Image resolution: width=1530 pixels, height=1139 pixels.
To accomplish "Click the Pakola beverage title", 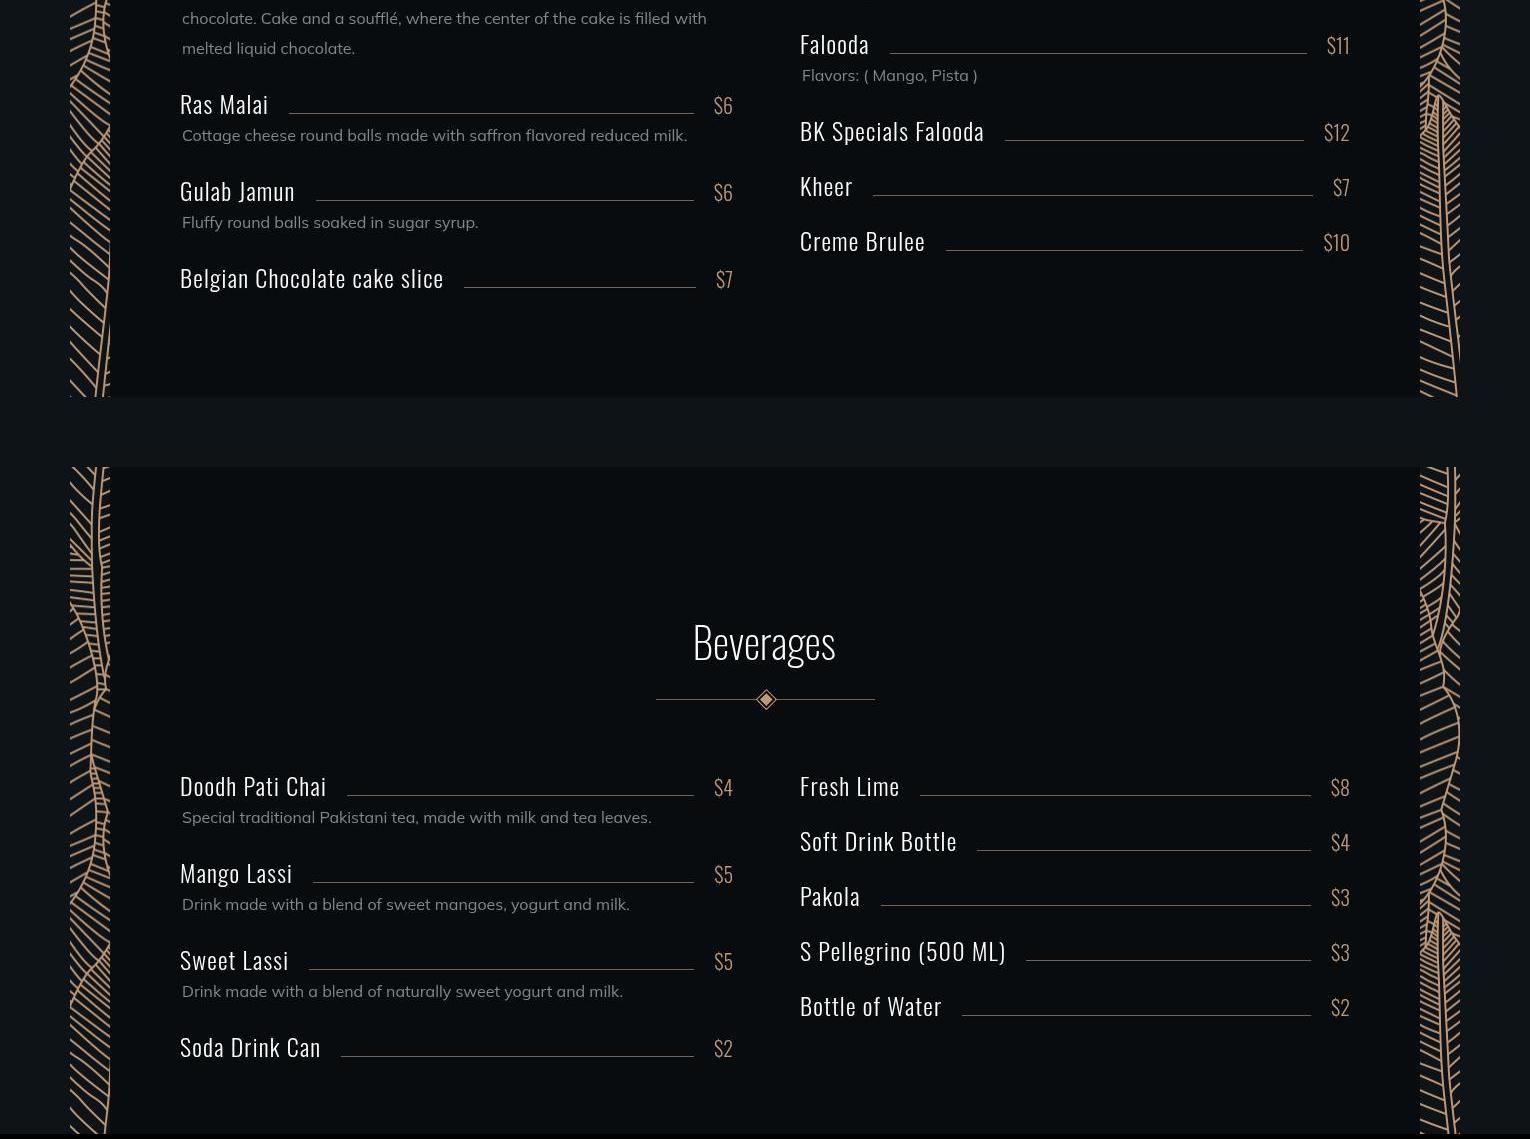I will tap(830, 897).
